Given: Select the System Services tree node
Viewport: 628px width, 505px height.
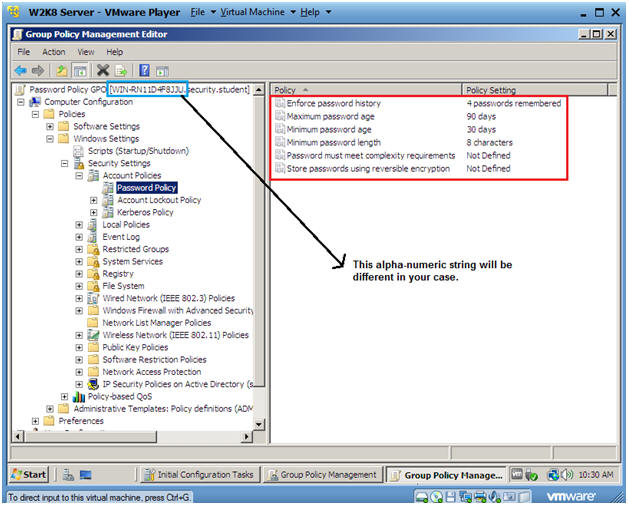Looking at the screenshot, I should pyautogui.click(x=133, y=262).
